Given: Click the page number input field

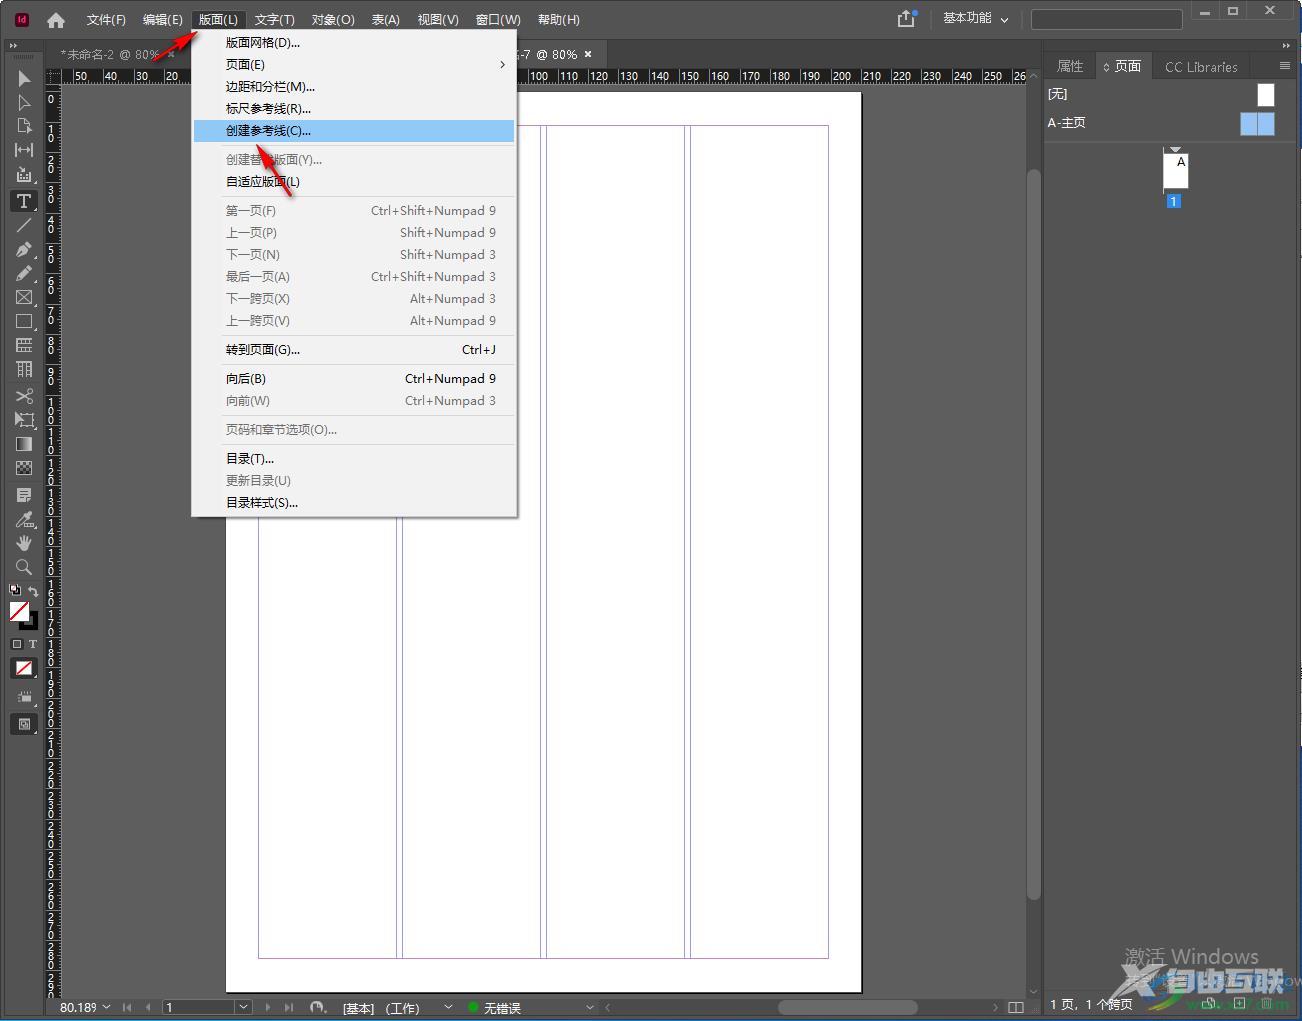Looking at the screenshot, I should 199,1007.
